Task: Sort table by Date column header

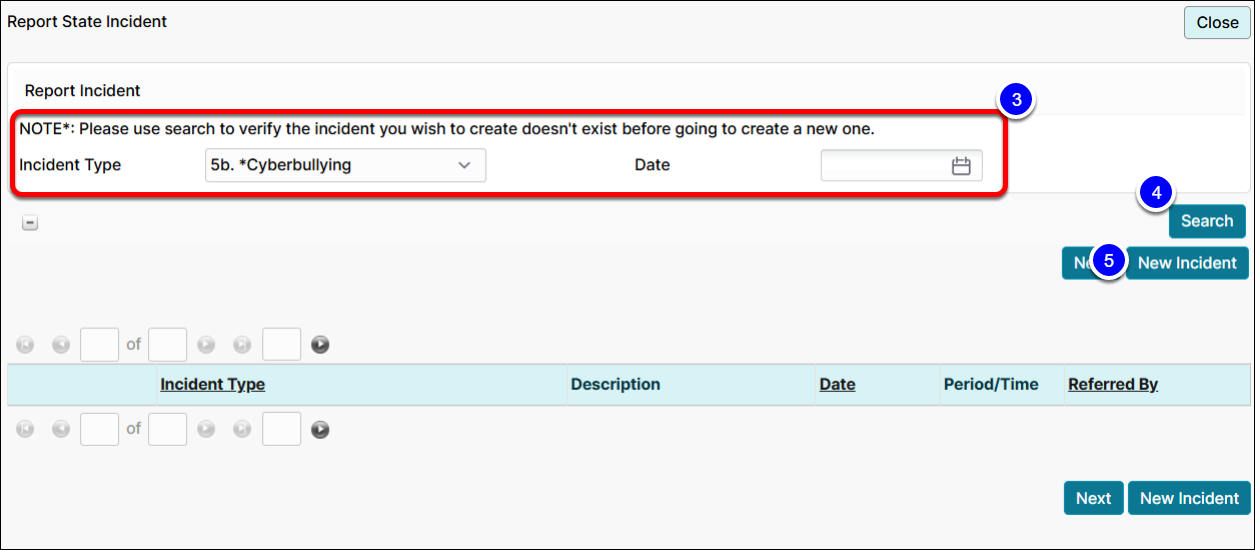Action: tap(837, 384)
